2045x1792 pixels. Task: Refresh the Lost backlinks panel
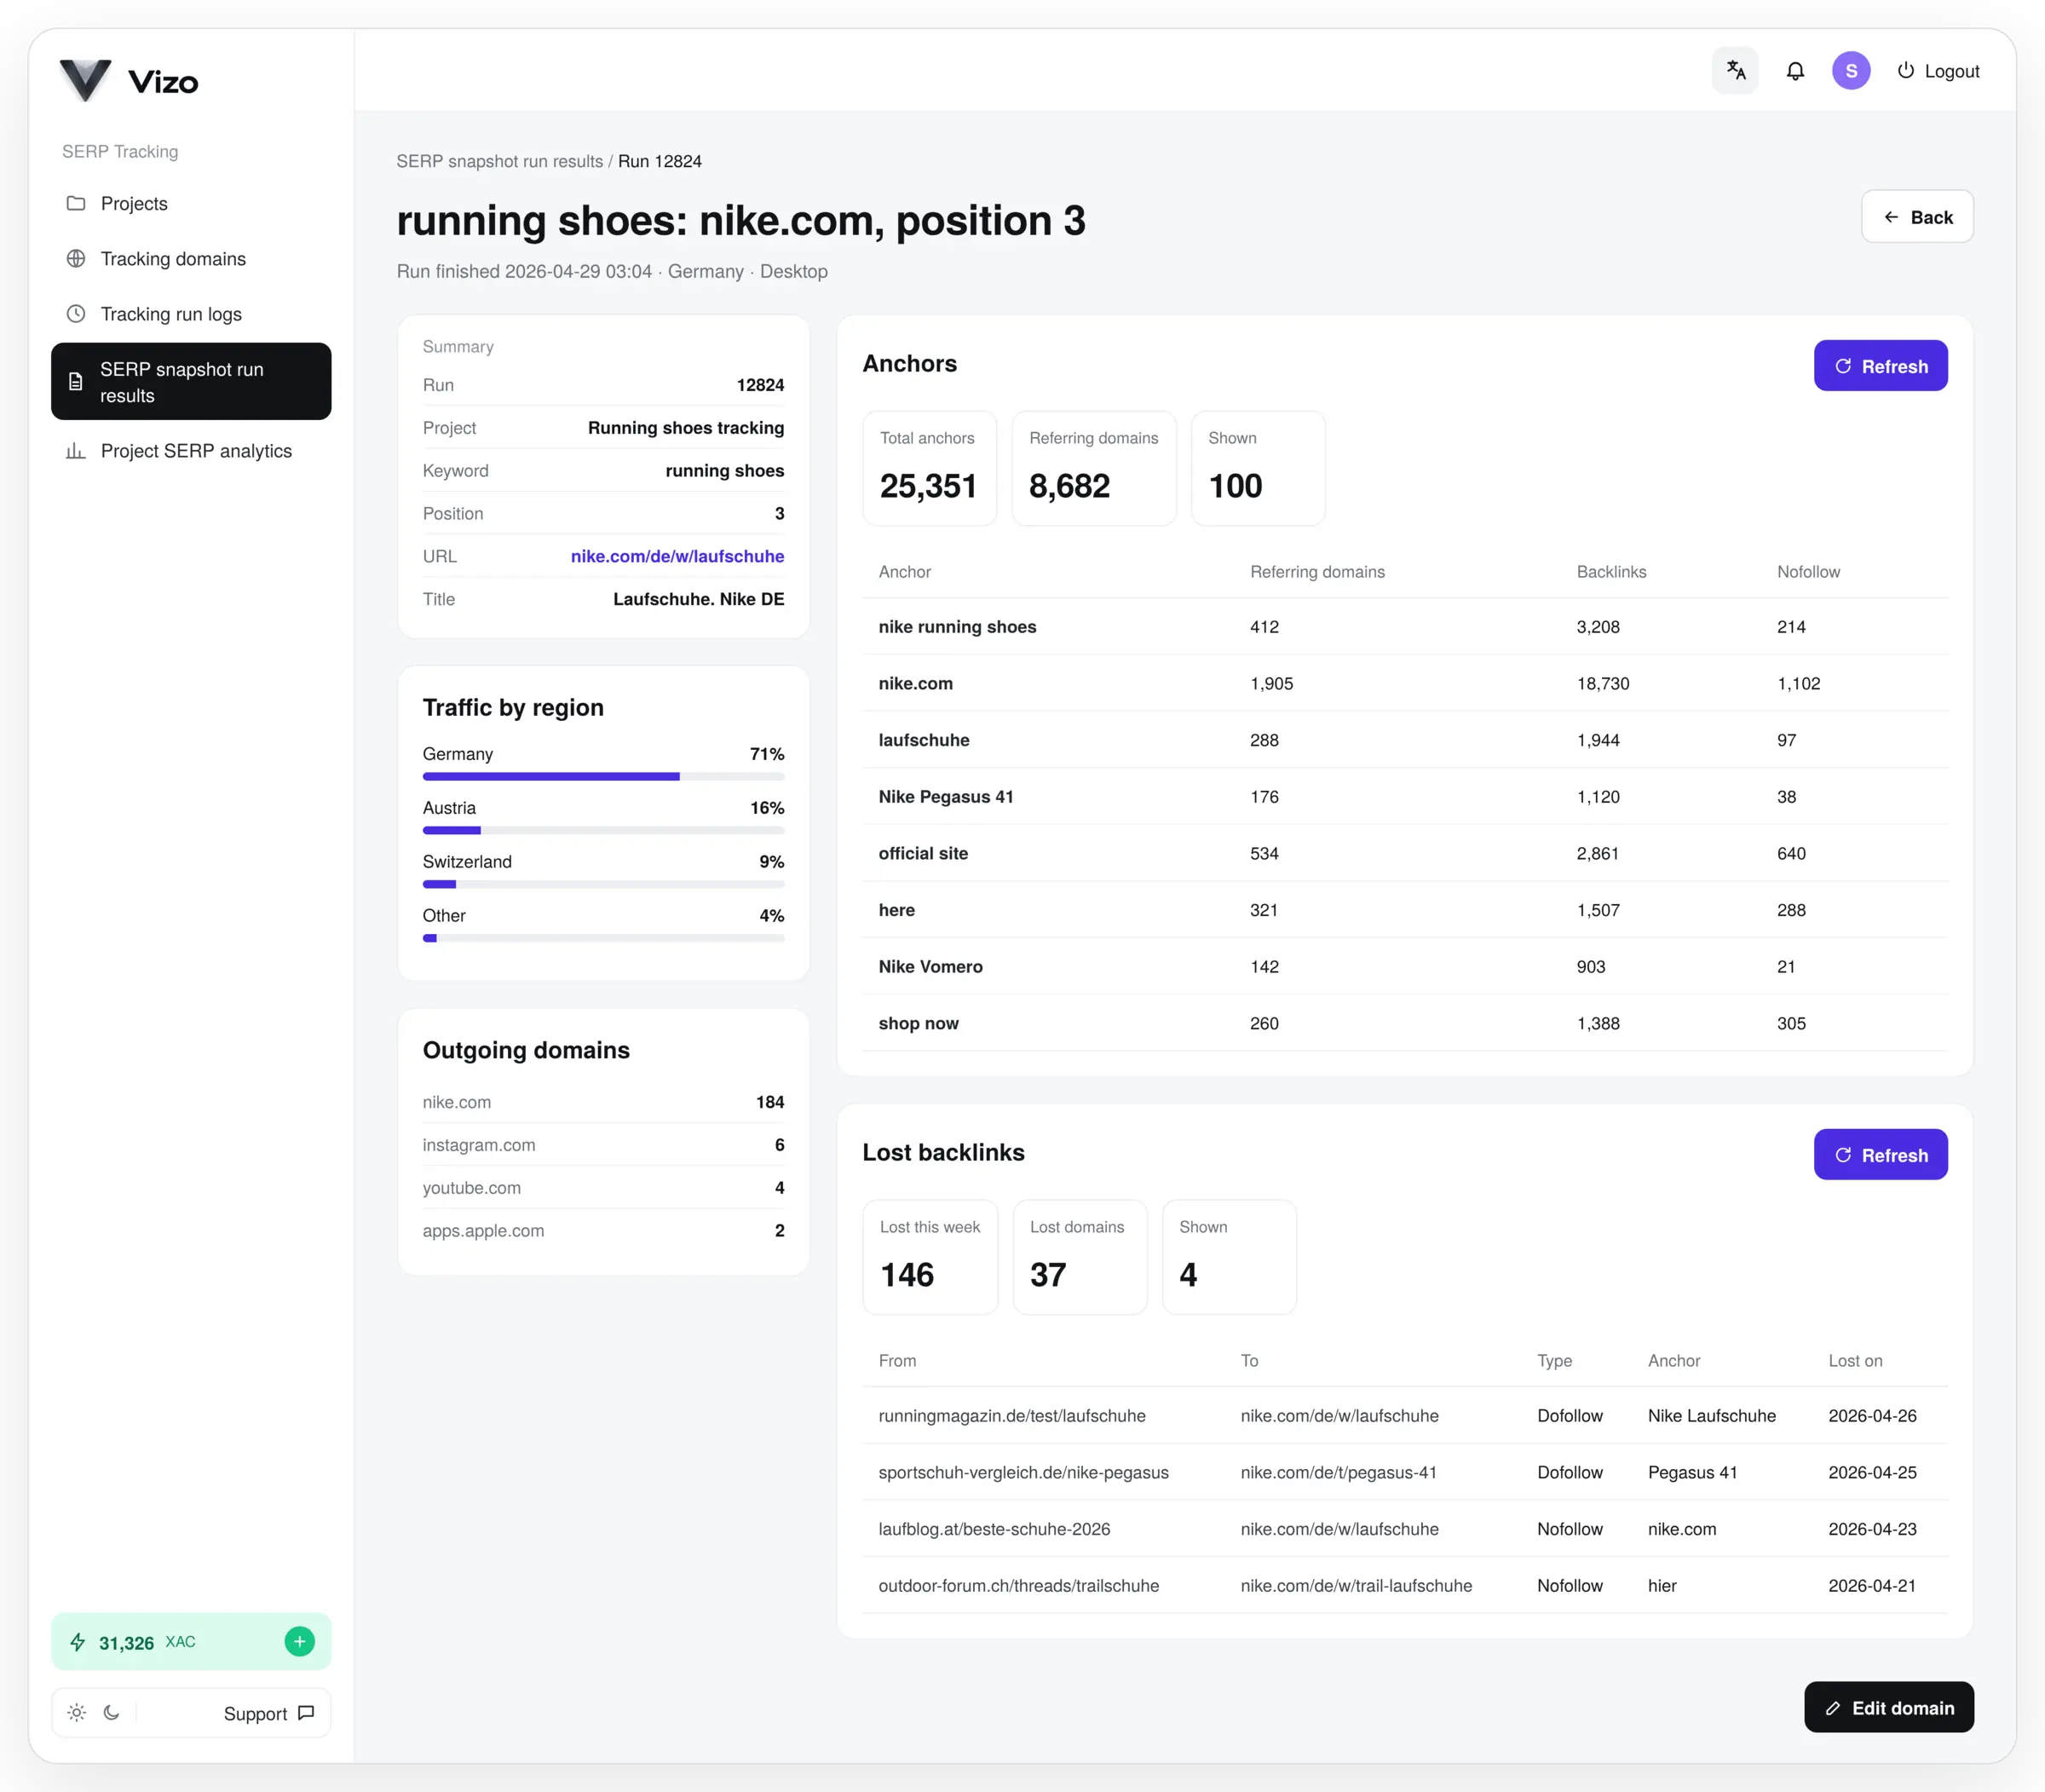click(x=1880, y=1155)
